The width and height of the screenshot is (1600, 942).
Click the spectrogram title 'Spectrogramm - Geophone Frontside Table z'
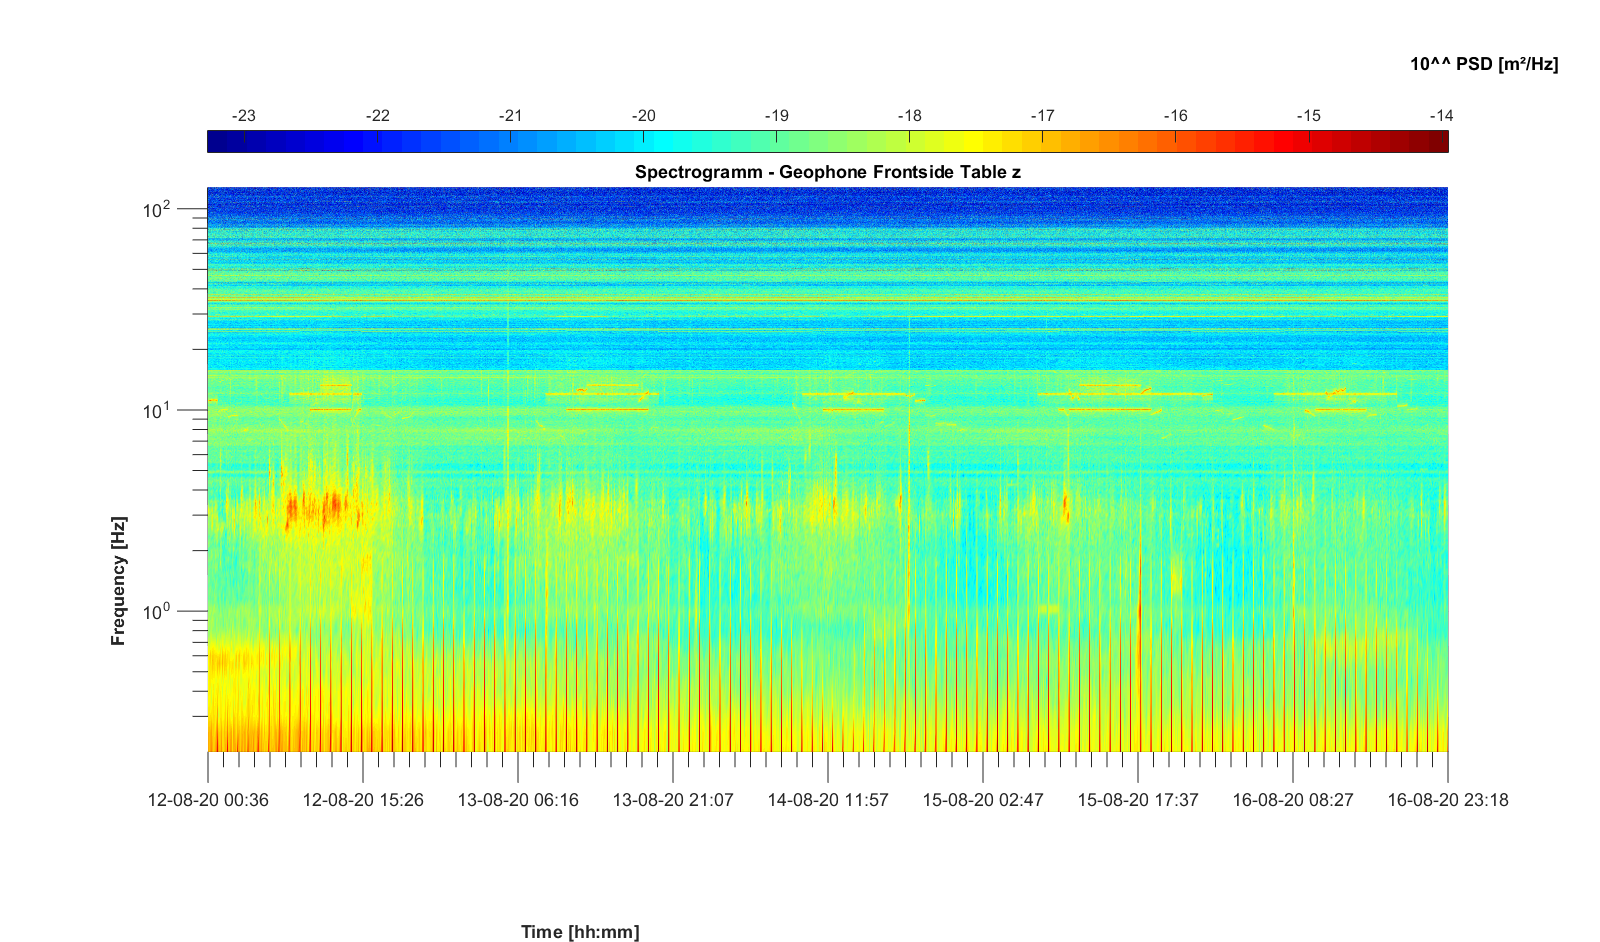point(827,172)
